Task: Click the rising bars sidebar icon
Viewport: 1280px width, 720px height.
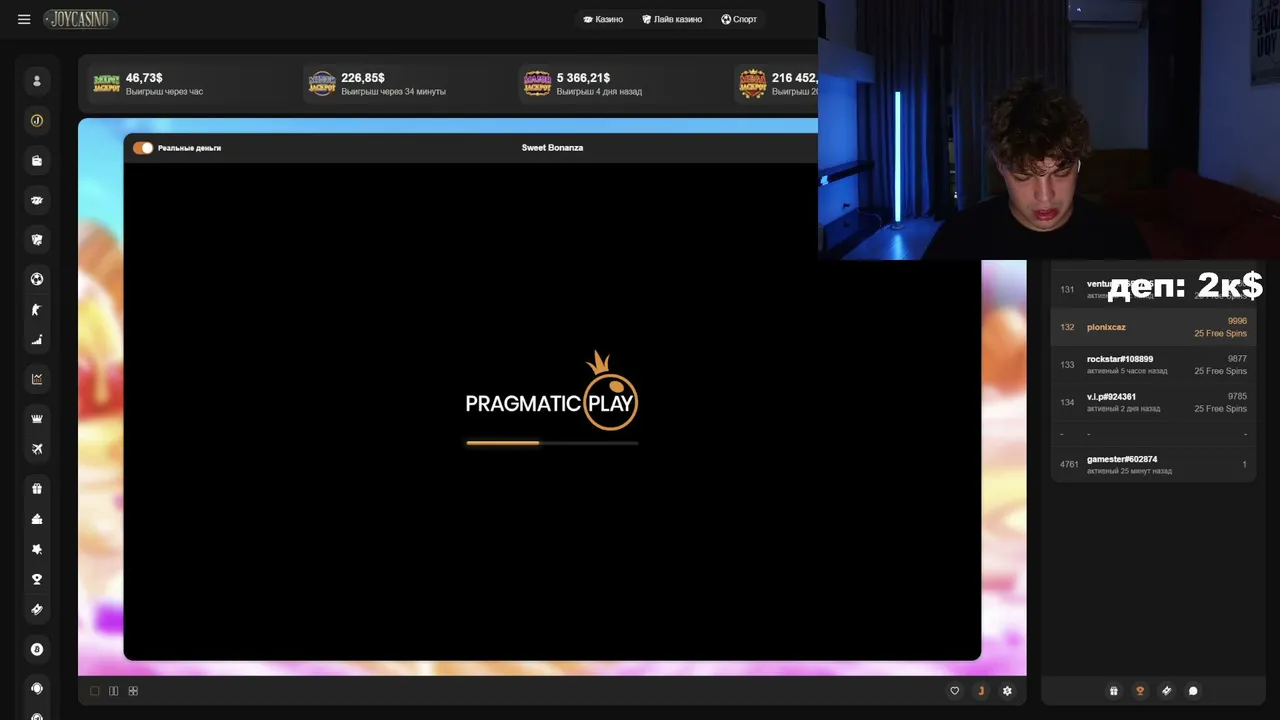Action: pos(37,340)
